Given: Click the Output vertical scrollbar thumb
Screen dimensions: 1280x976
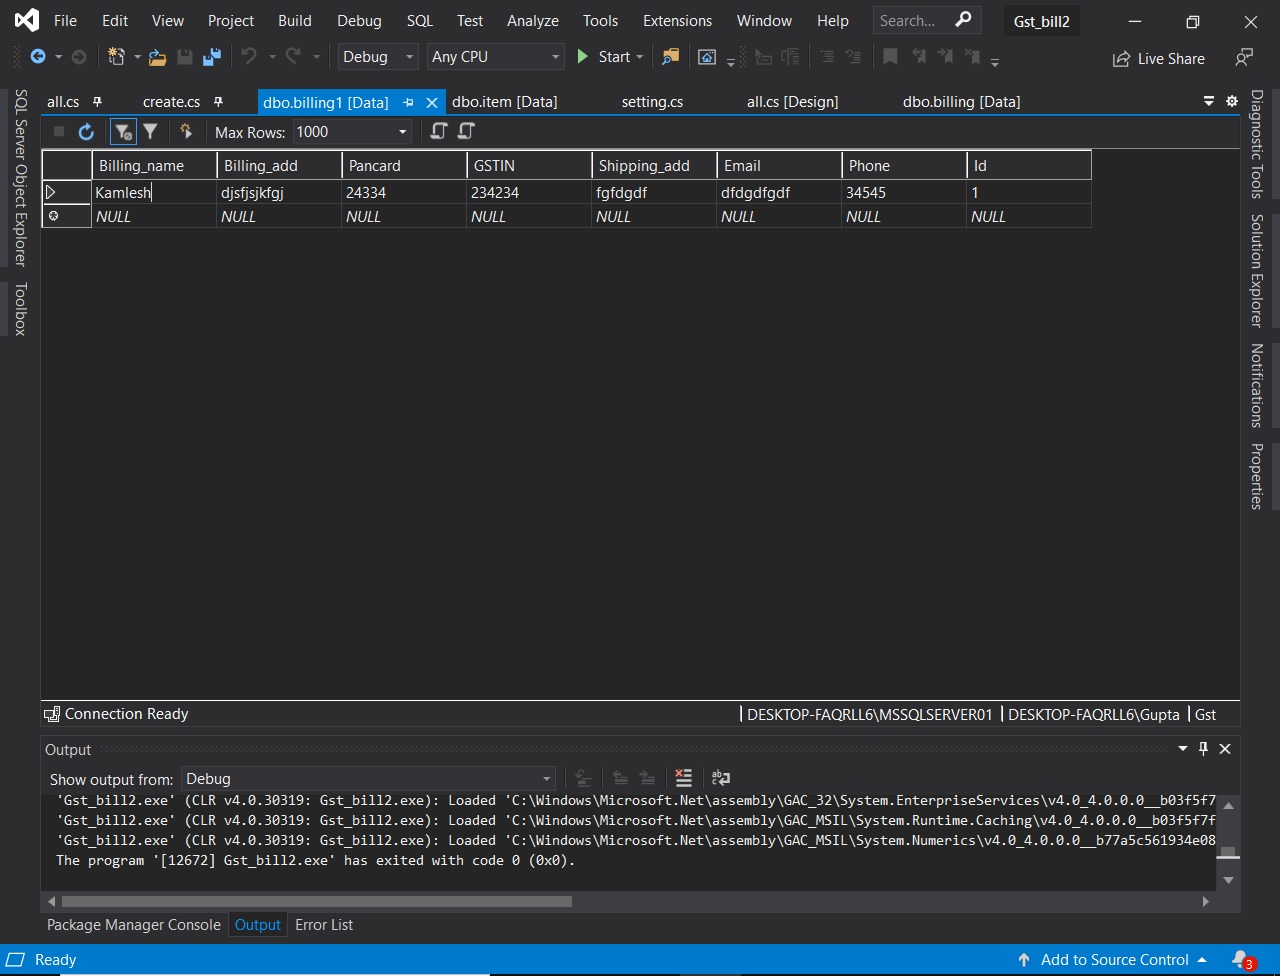Looking at the screenshot, I should coord(1228,853).
